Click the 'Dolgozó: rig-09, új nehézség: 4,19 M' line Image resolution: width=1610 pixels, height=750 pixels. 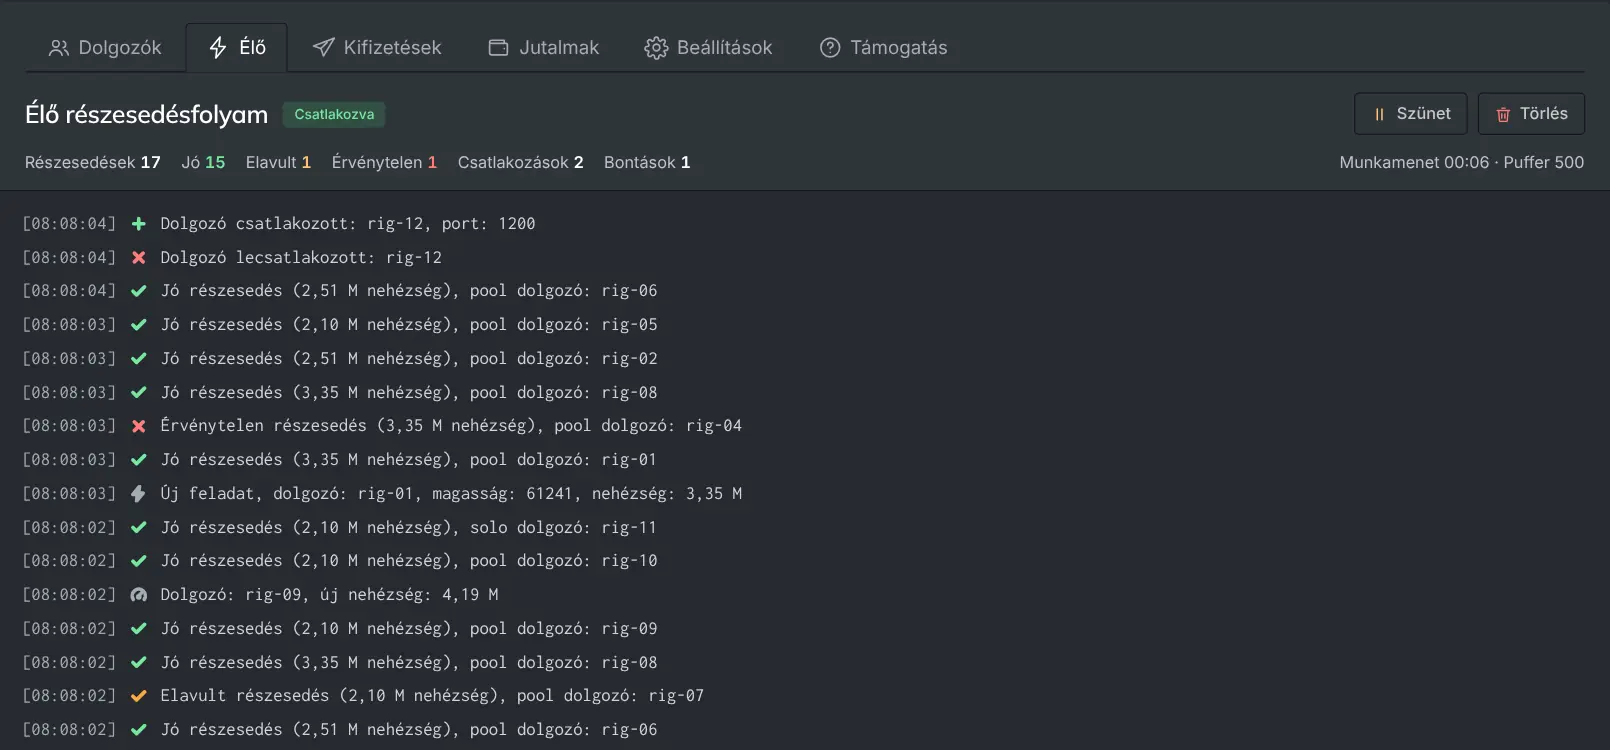click(x=329, y=595)
